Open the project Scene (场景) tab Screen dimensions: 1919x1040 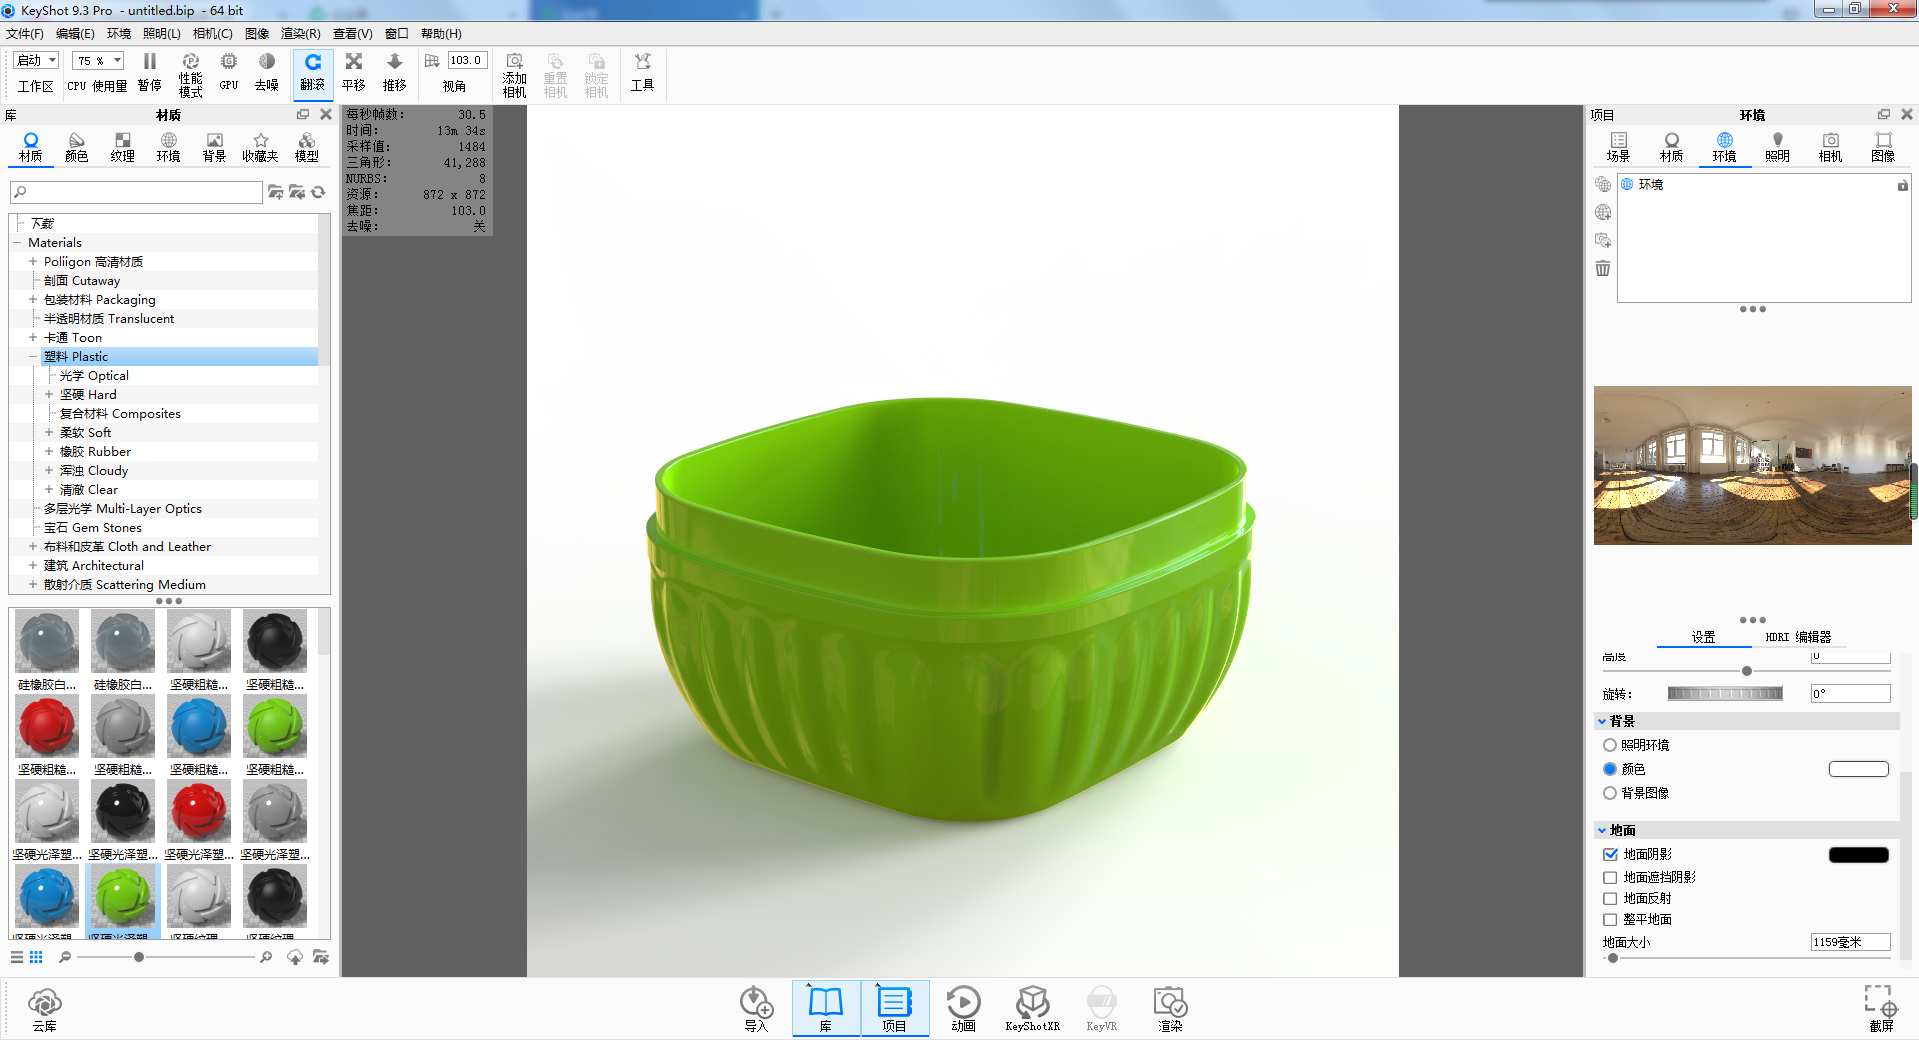pos(1618,147)
